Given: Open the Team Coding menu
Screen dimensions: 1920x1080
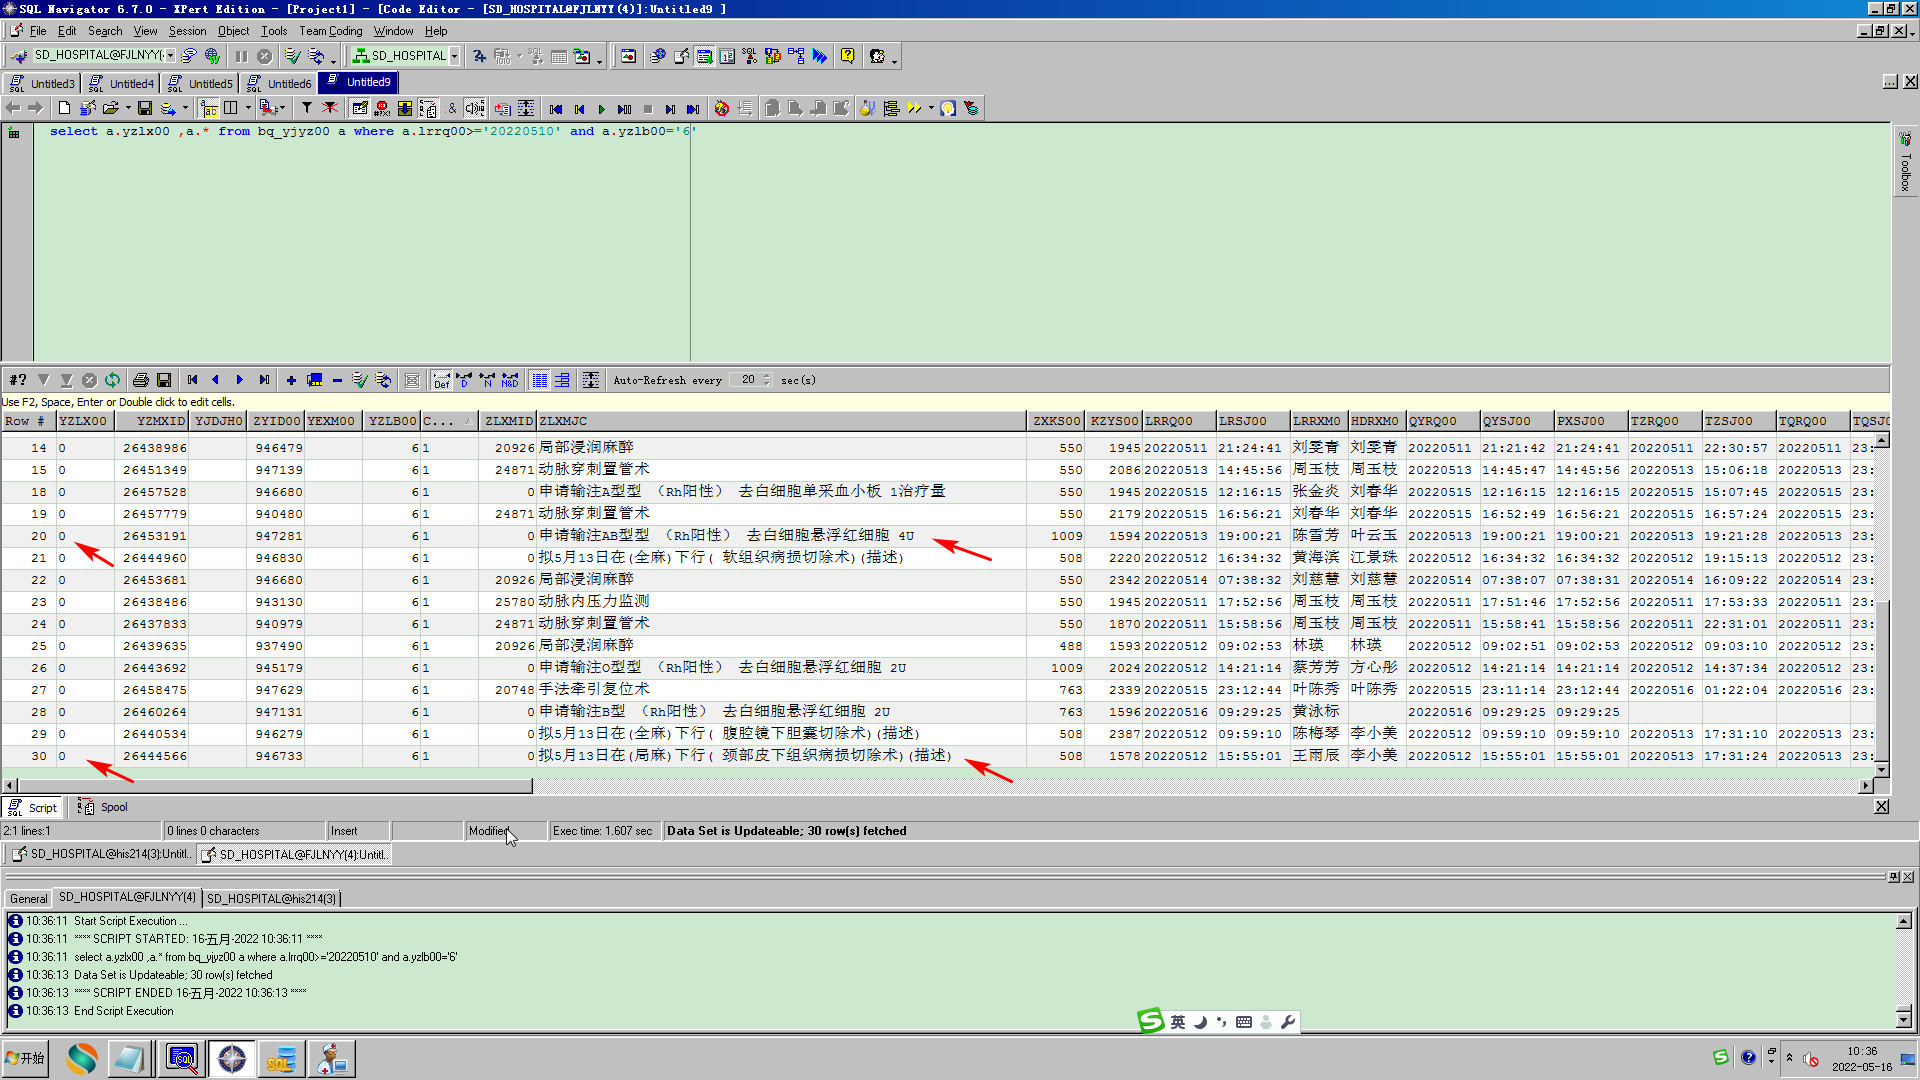Looking at the screenshot, I should (331, 31).
